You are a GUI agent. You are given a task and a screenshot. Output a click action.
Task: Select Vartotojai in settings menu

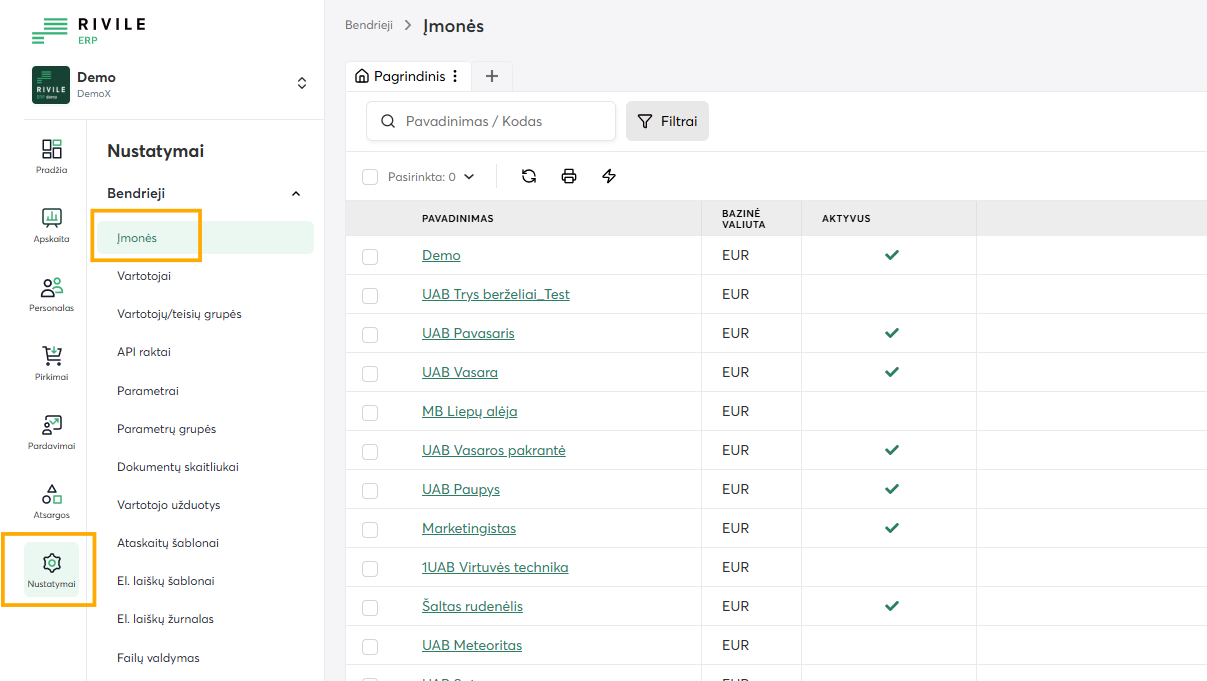144,275
